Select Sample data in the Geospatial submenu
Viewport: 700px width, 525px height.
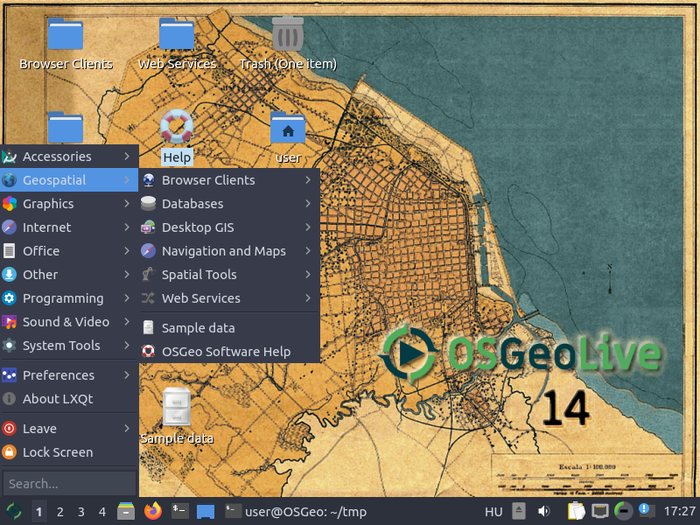198,327
